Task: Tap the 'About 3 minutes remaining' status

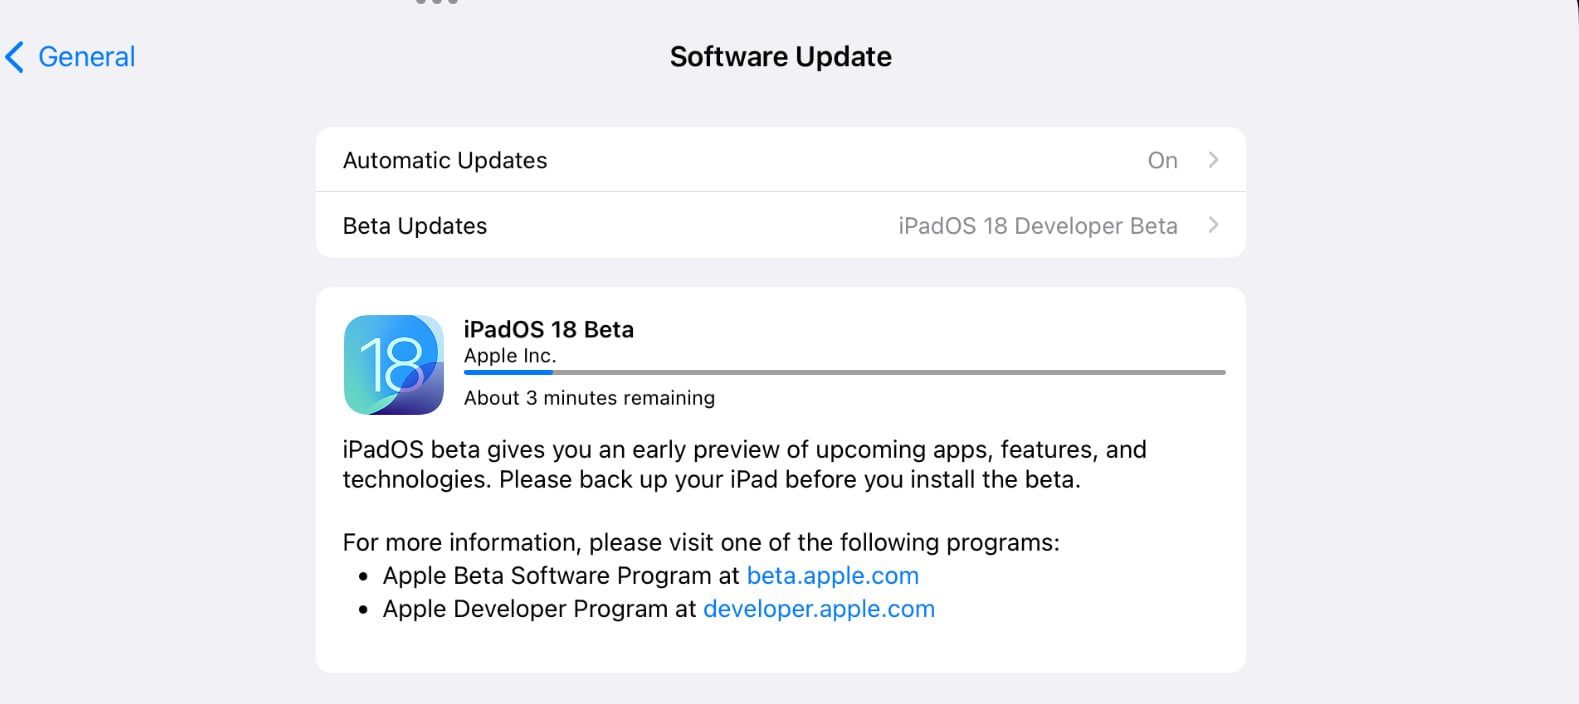Action: 589,398
